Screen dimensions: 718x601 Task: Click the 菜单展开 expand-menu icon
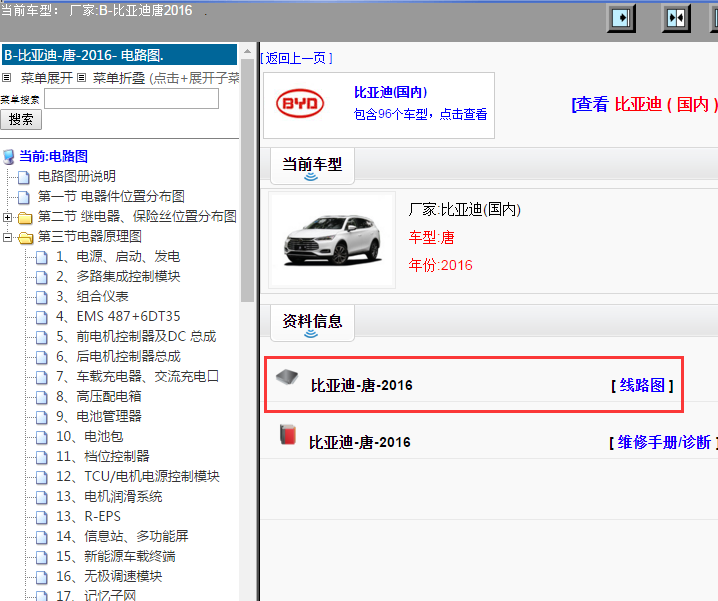(7, 77)
